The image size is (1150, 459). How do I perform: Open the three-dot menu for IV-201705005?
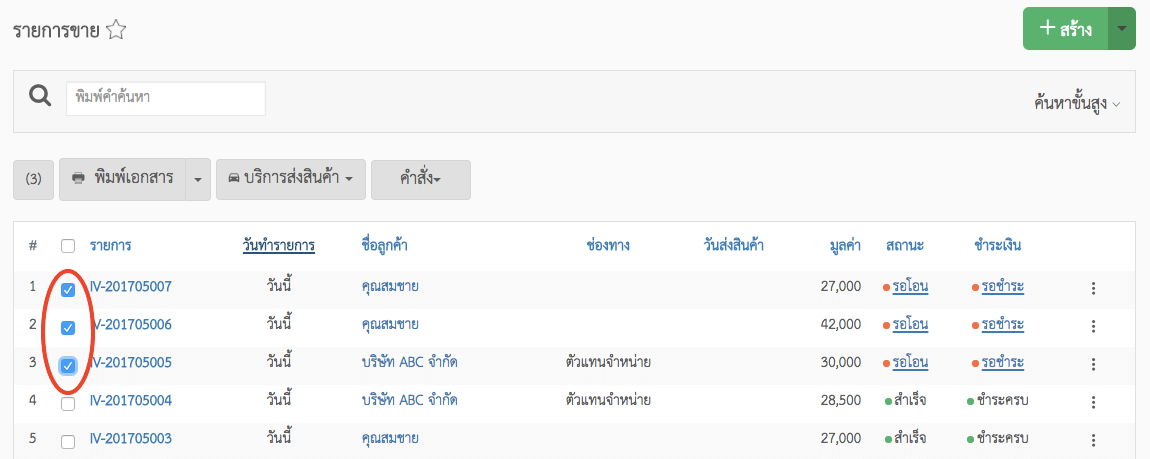pos(1093,364)
